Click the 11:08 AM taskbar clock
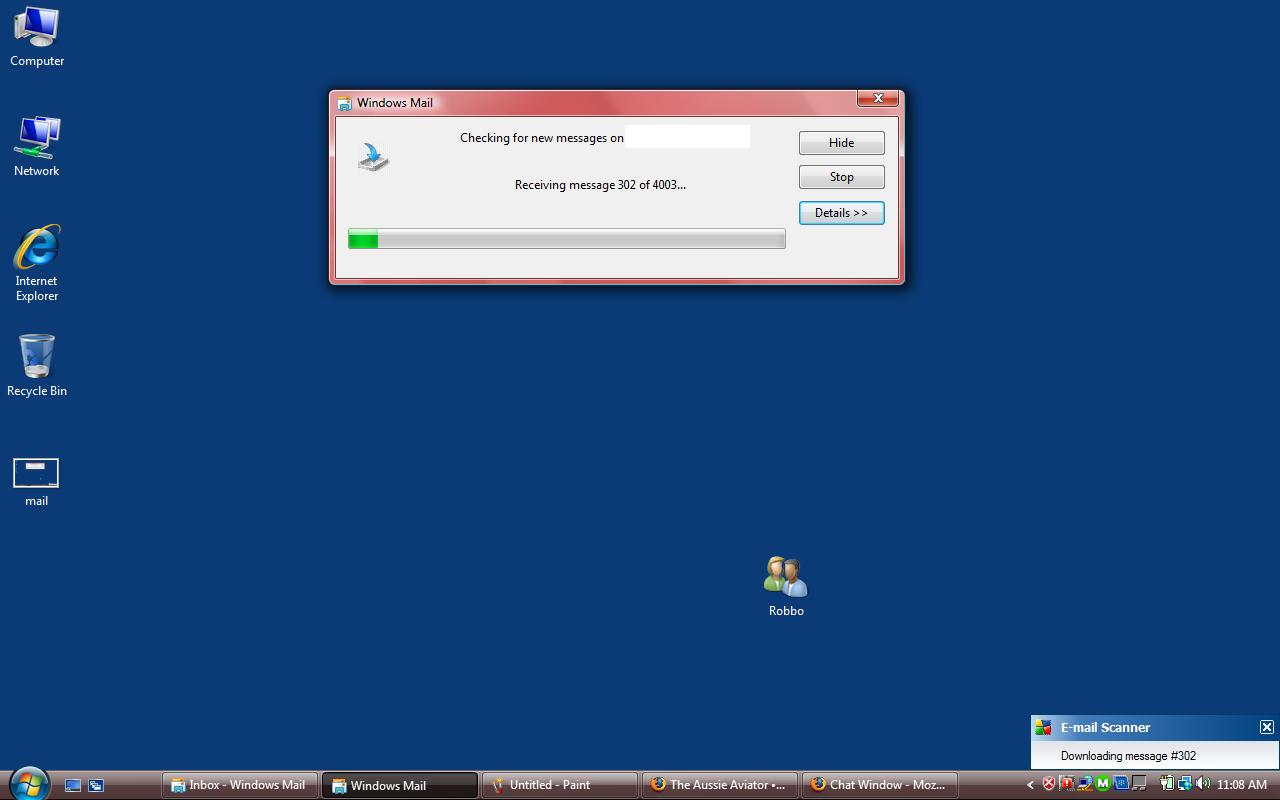The width and height of the screenshot is (1280, 800). pos(1242,785)
